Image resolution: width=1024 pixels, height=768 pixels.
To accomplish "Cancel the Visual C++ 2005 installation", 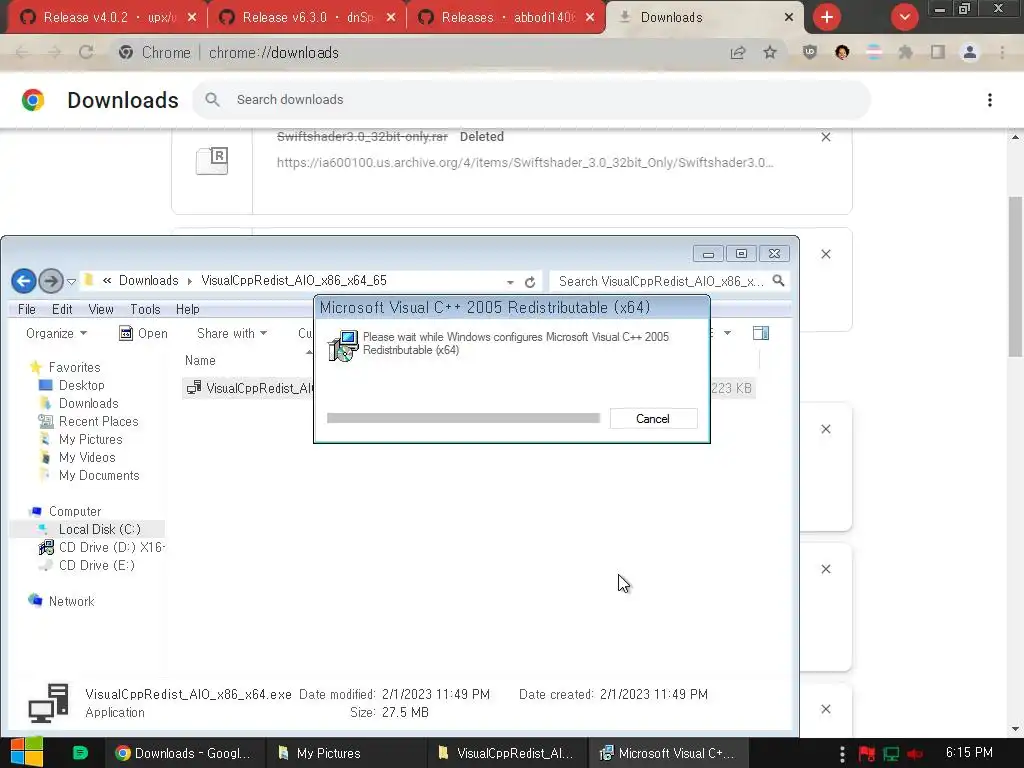I will (x=653, y=419).
